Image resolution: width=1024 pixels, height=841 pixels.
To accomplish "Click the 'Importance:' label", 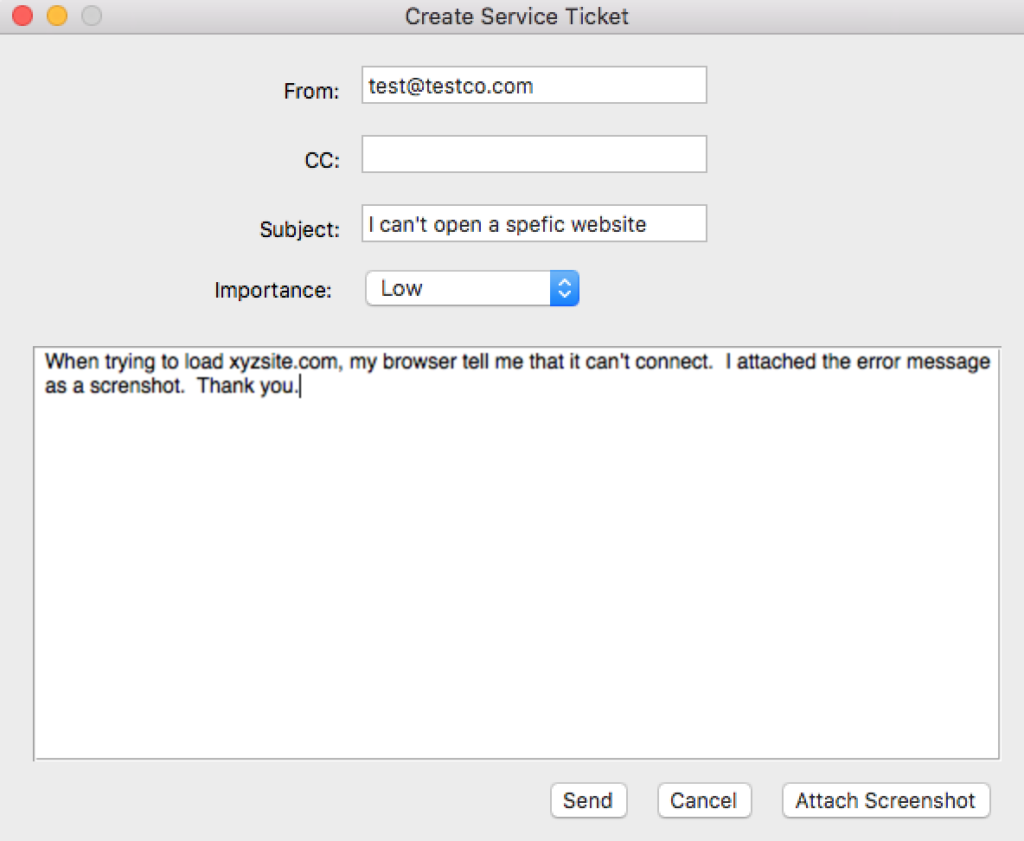I will tap(273, 290).
